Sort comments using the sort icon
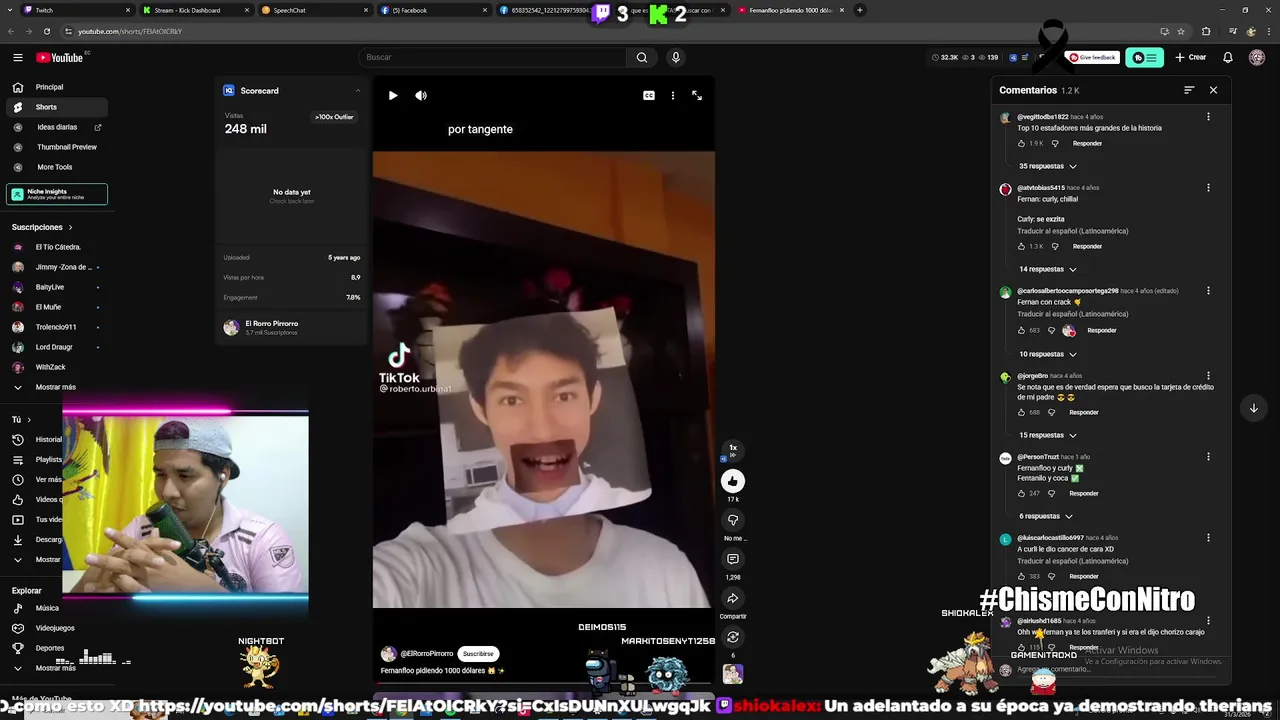The height and width of the screenshot is (720, 1280). [x=1189, y=90]
